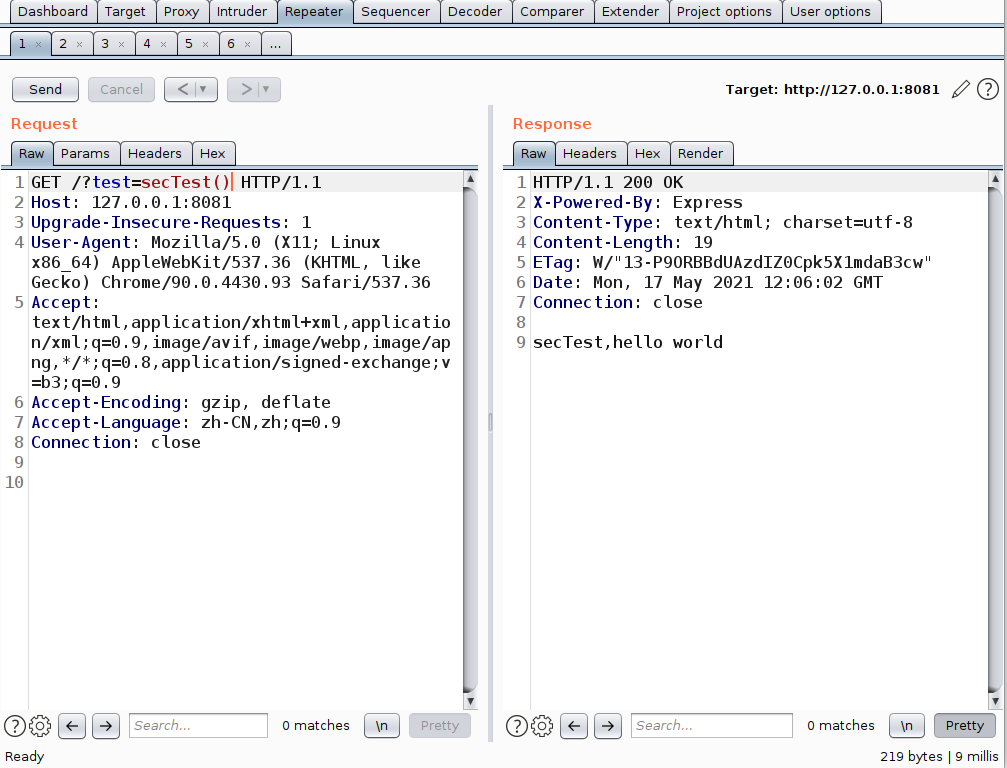Click the Target: http://127.0.0.1:8081 label
This screenshot has width=1007, height=768.
pyautogui.click(x=832, y=89)
